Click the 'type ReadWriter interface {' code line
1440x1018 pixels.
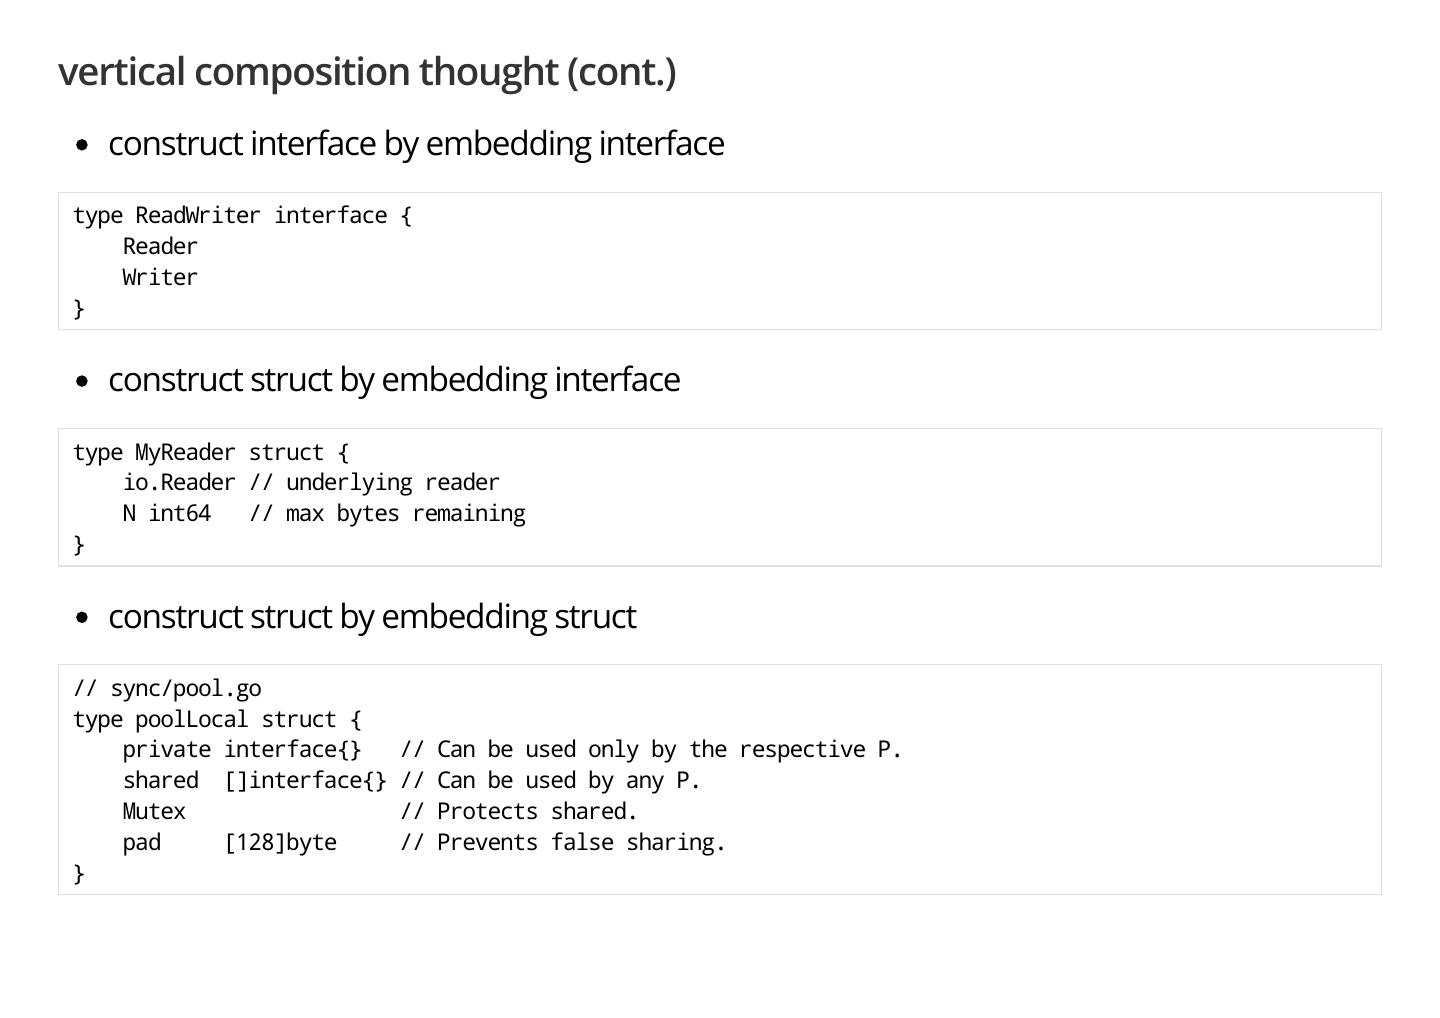coord(242,216)
